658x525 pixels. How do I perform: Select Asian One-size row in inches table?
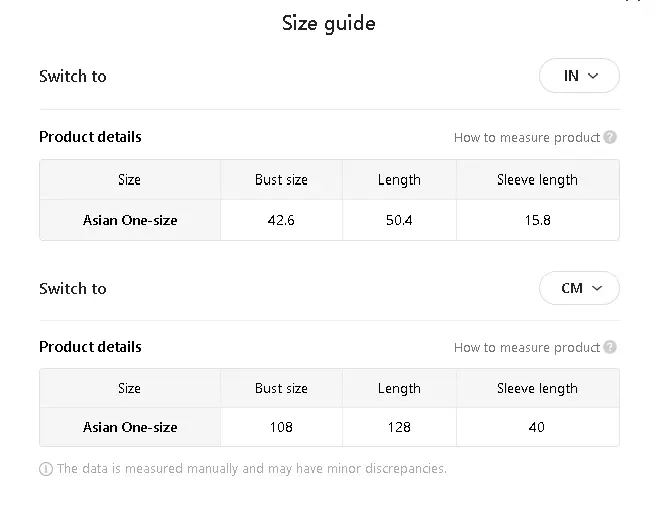tap(329, 220)
